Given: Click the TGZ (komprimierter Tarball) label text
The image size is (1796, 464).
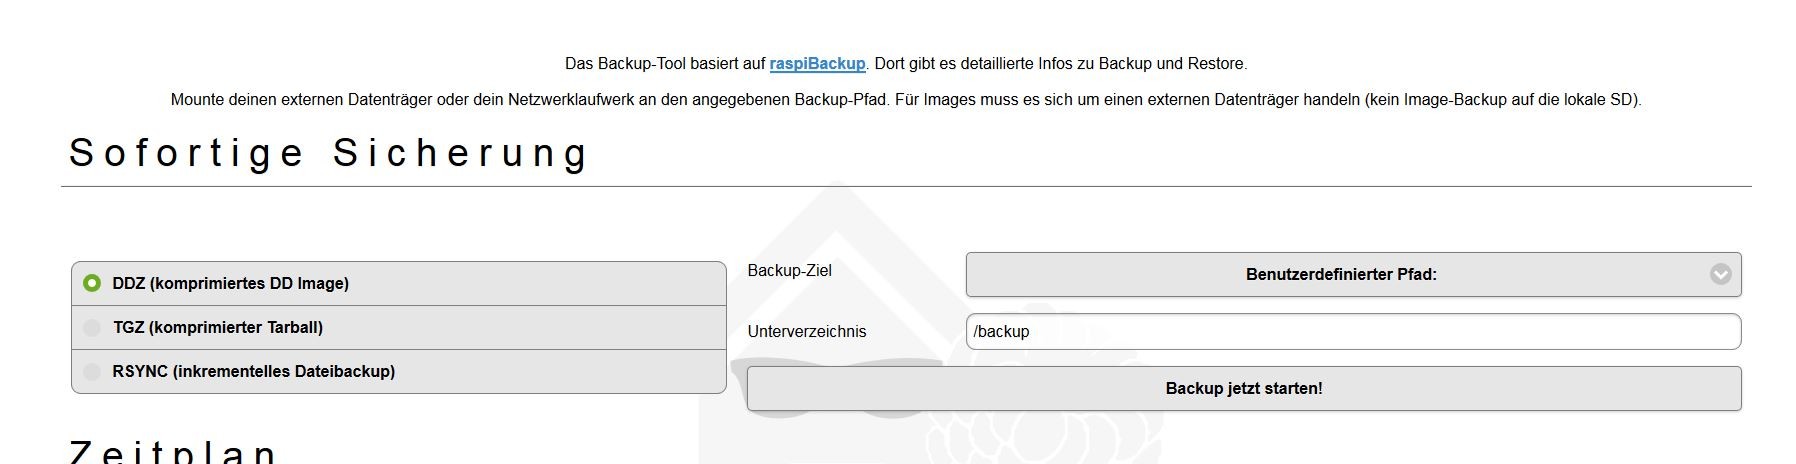Looking at the screenshot, I should (218, 328).
